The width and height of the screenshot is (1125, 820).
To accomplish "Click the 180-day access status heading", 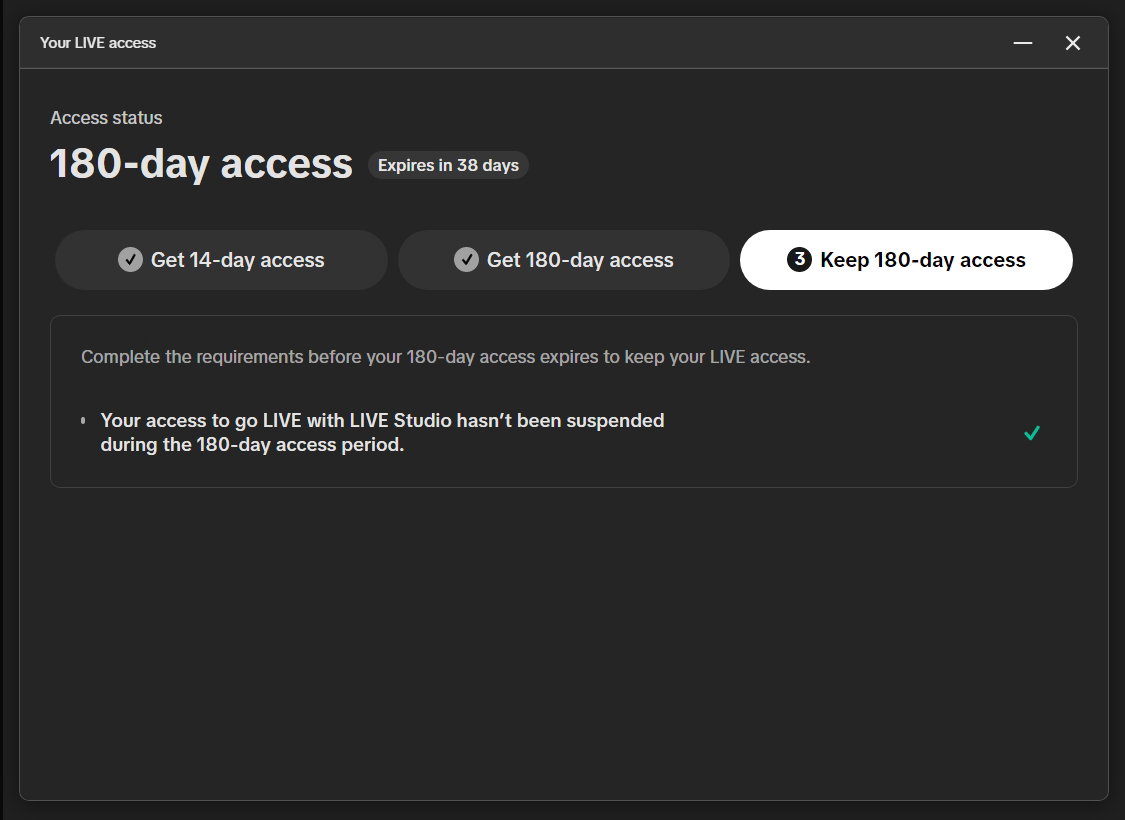I will point(201,164).
